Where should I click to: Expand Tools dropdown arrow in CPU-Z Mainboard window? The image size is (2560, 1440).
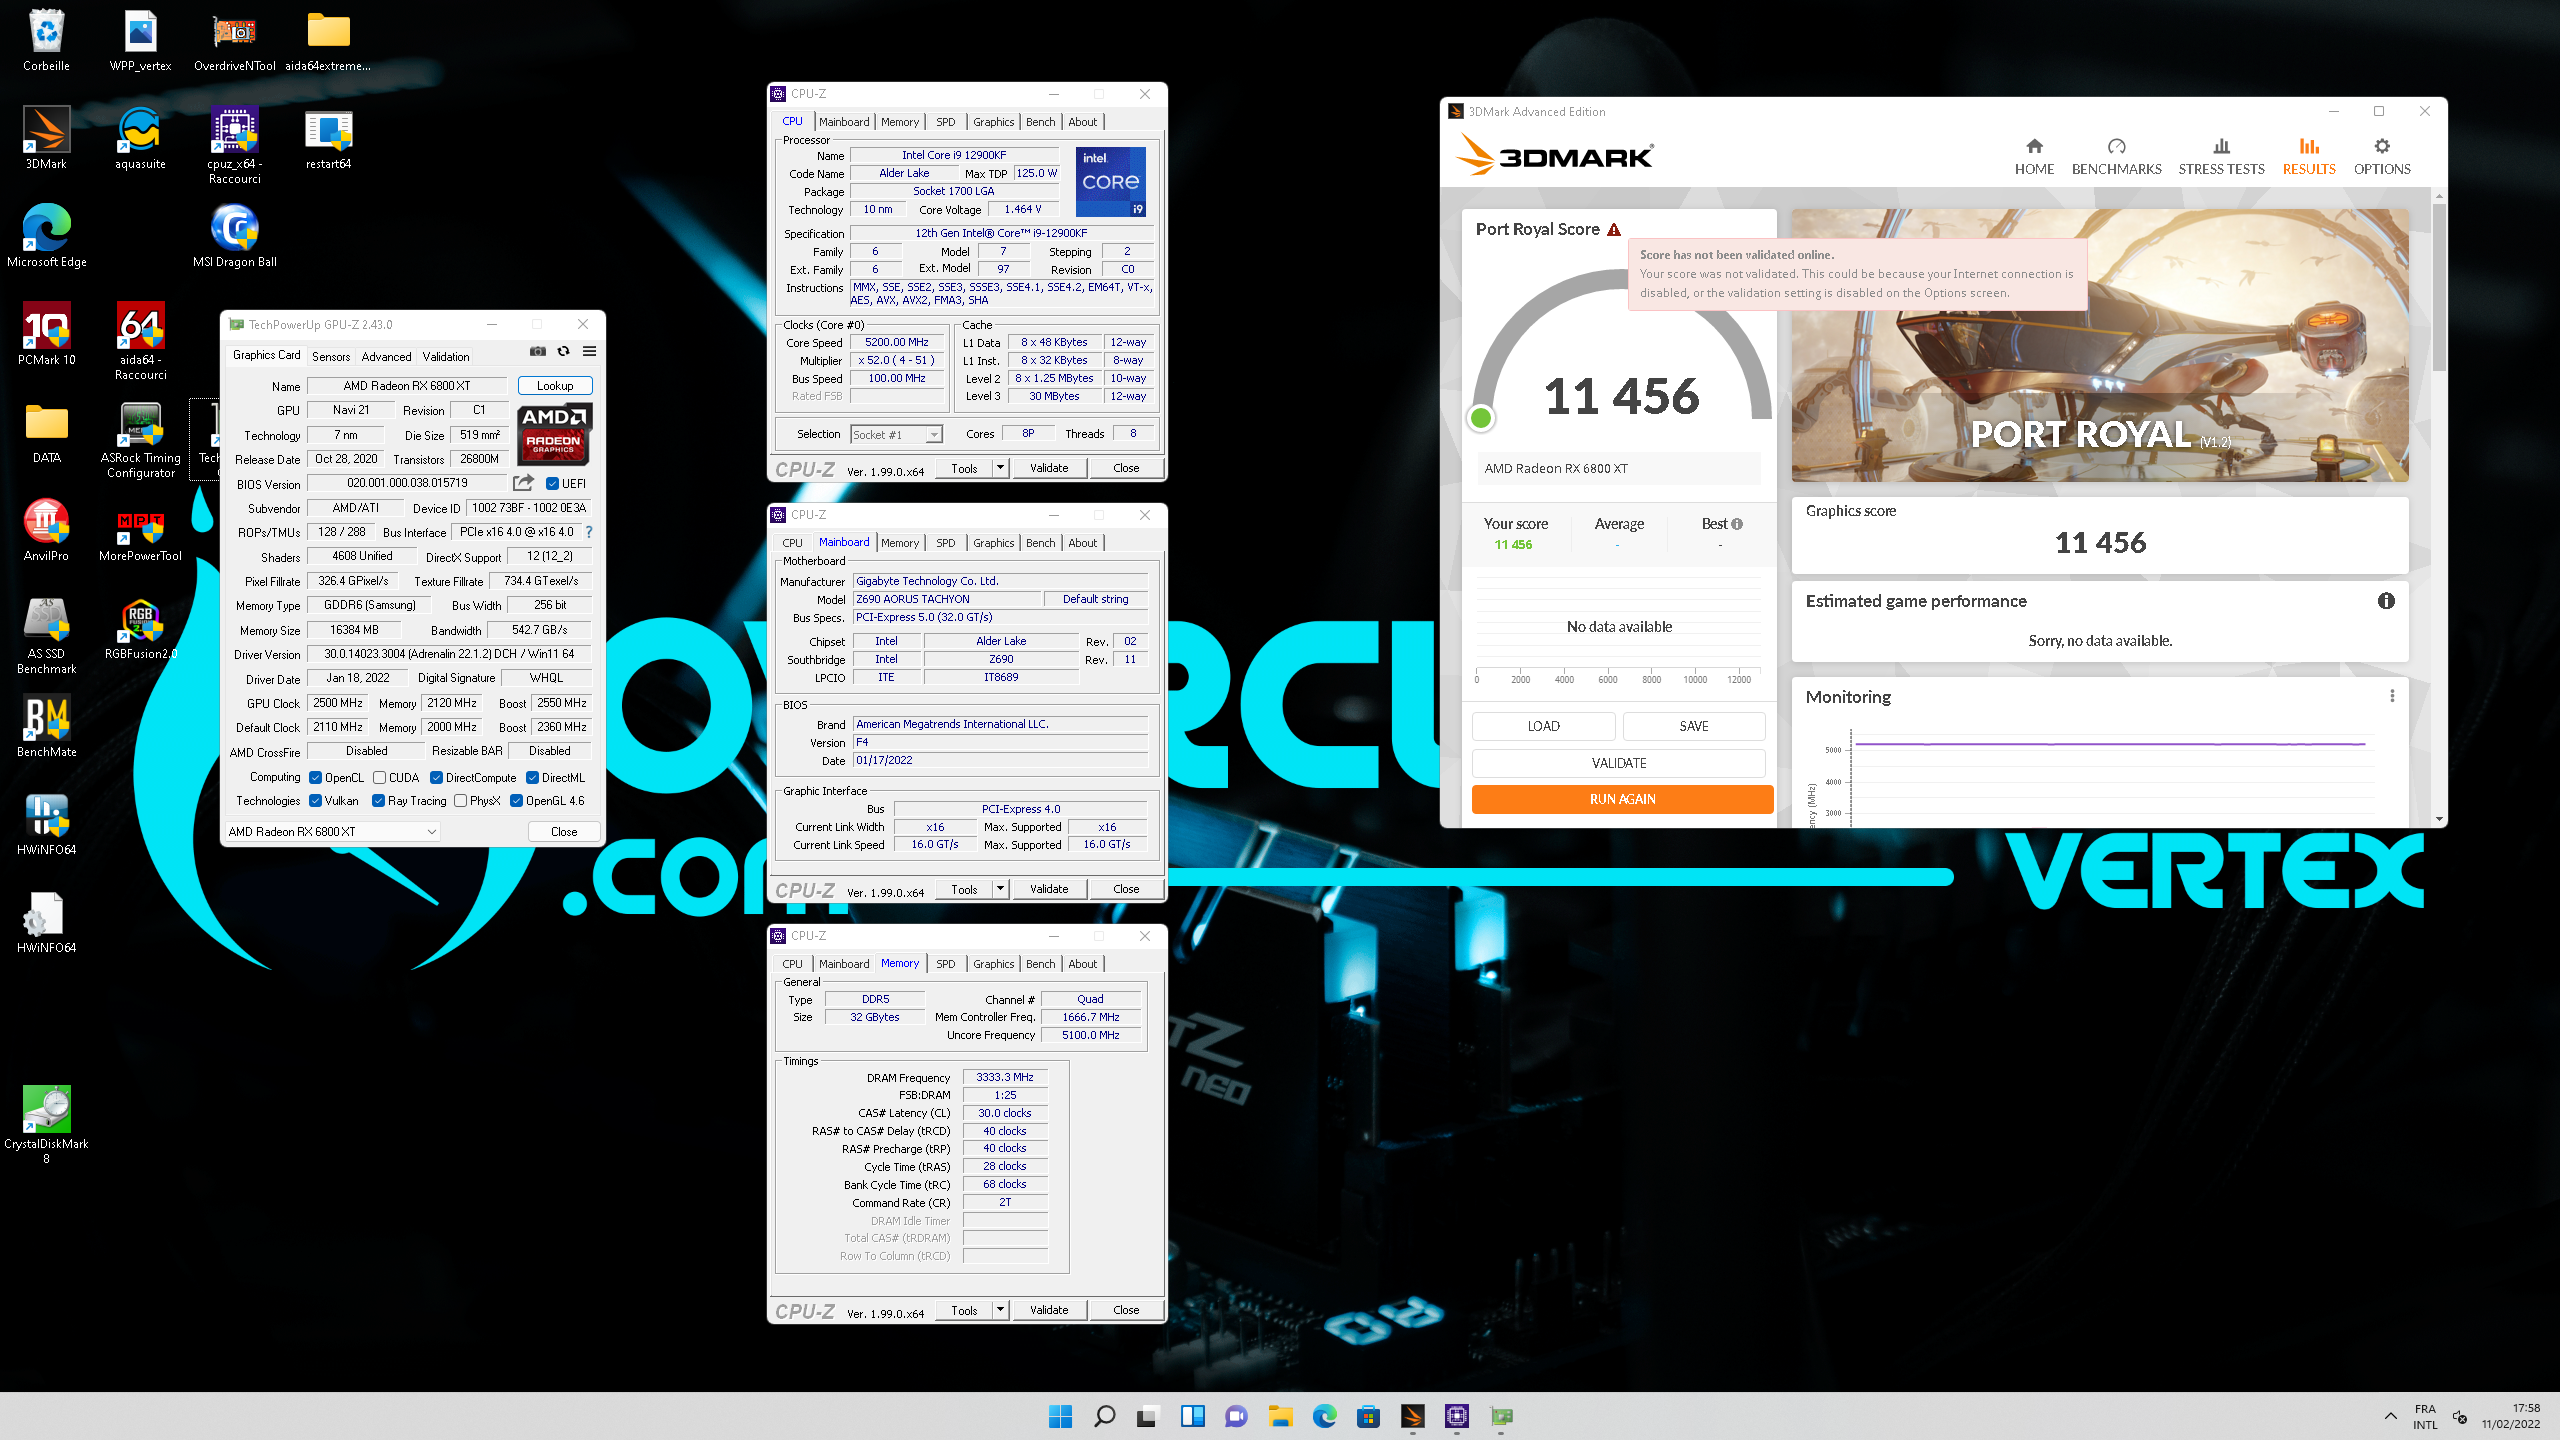tap(999, 889)
